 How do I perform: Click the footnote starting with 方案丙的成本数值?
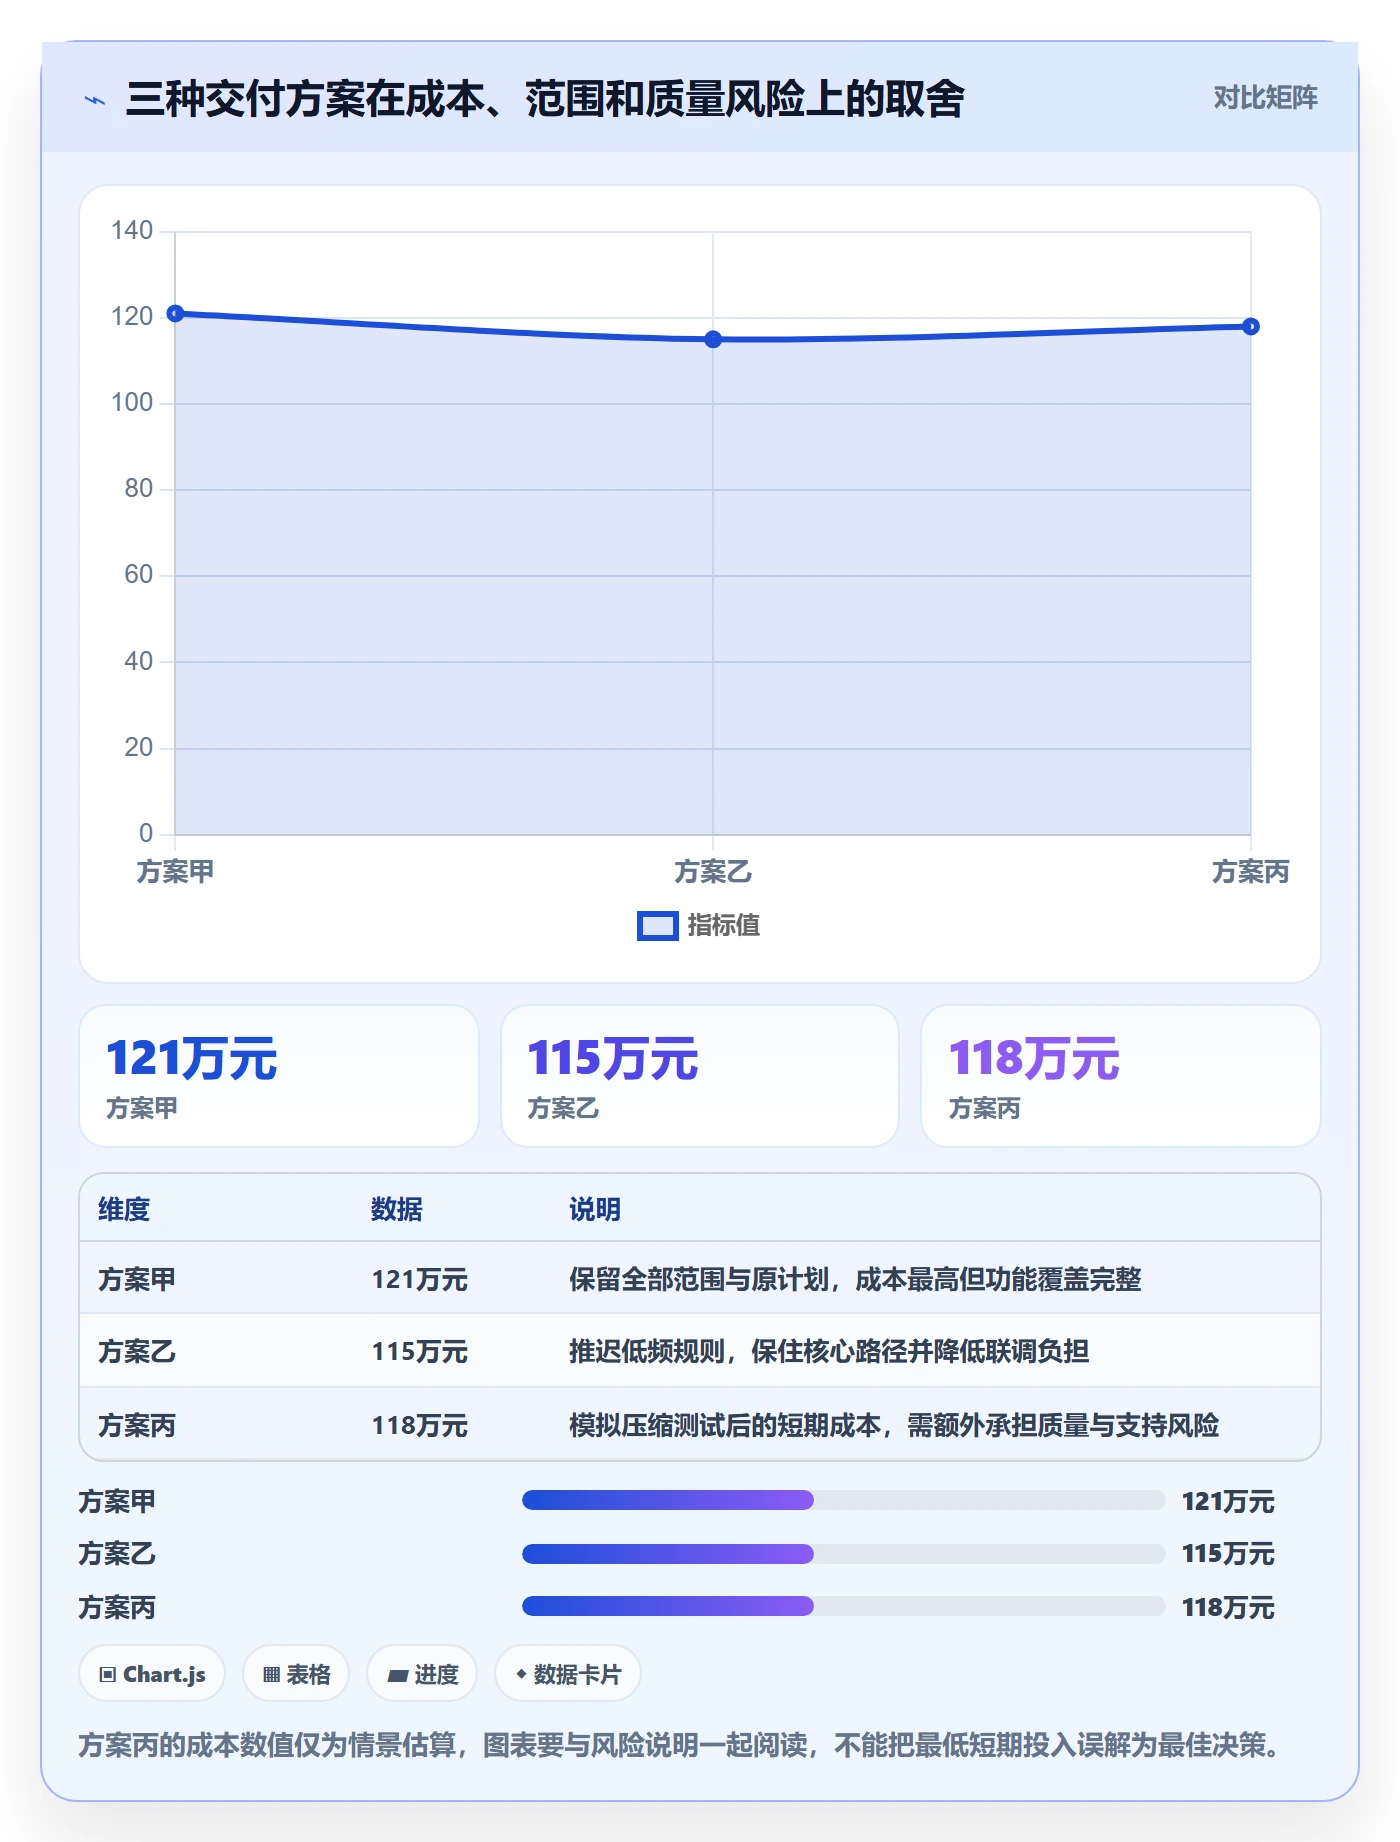tap(679, 1745)
